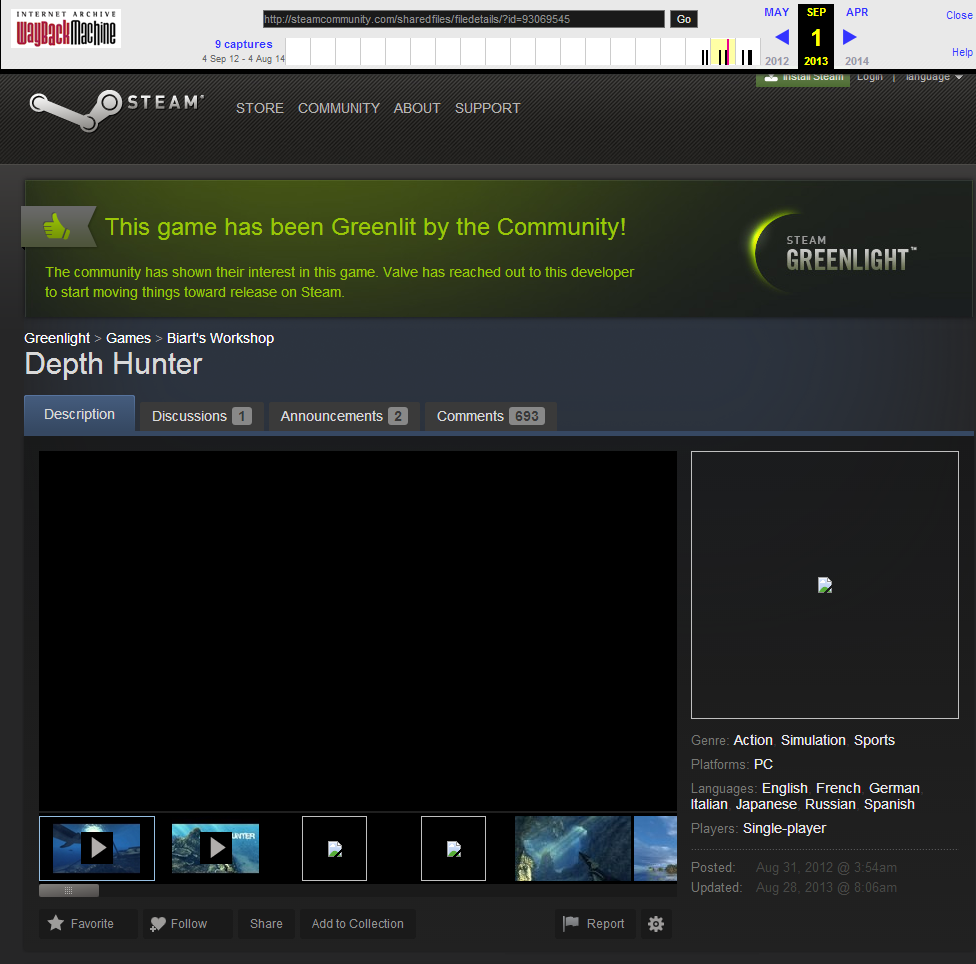Click the Japanese language link
976x964 pixels.
(766, 804)
